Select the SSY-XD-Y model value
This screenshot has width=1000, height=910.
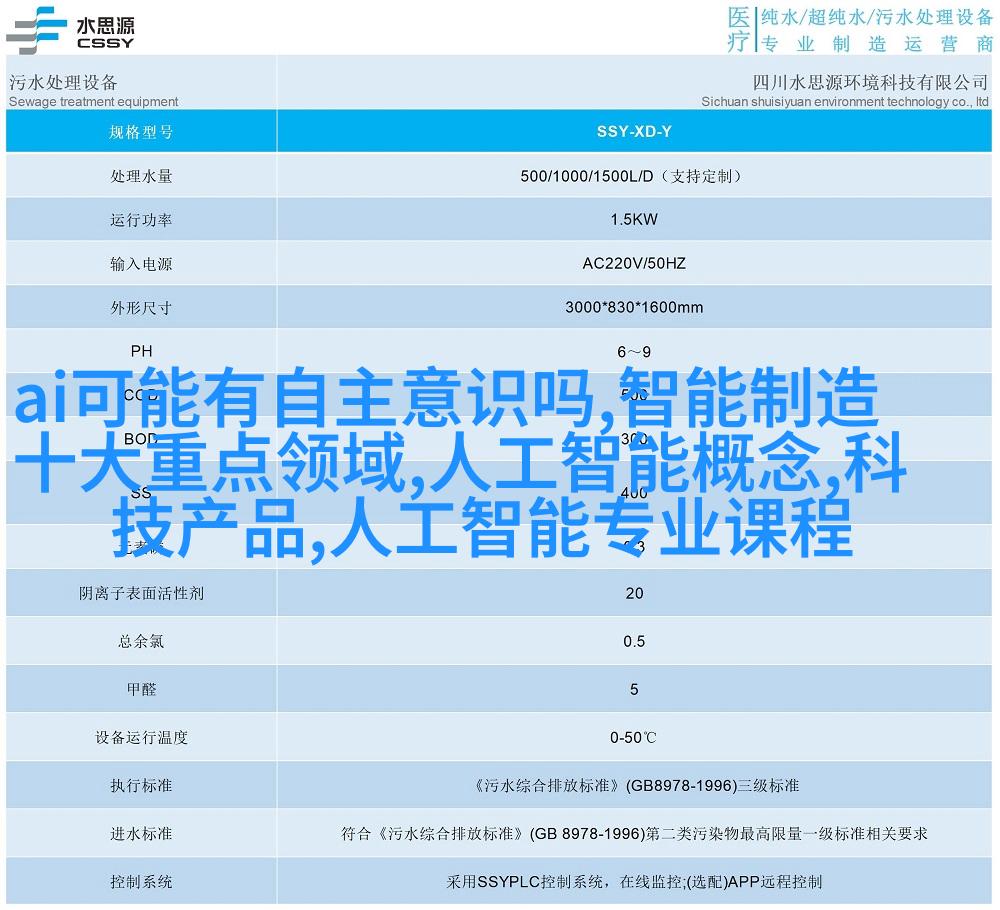[x=634, y=131]
